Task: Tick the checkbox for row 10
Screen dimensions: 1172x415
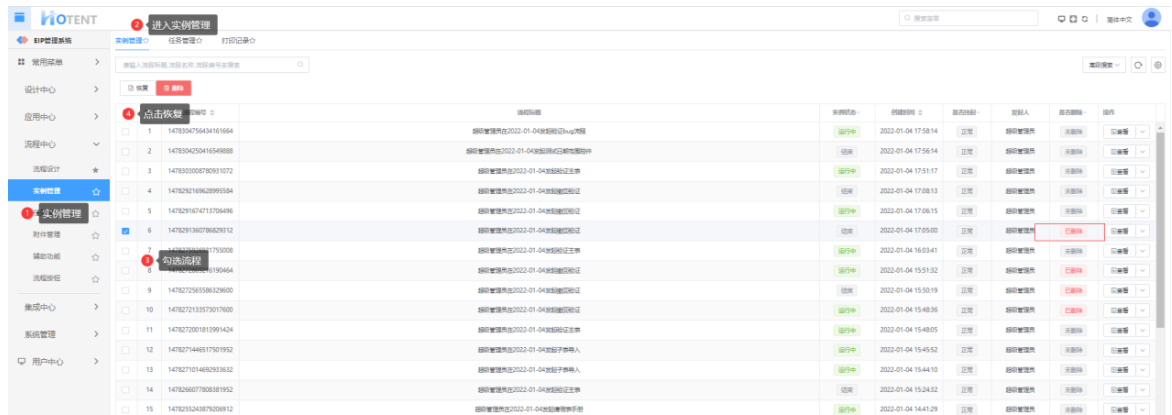Action: [126, 310]
